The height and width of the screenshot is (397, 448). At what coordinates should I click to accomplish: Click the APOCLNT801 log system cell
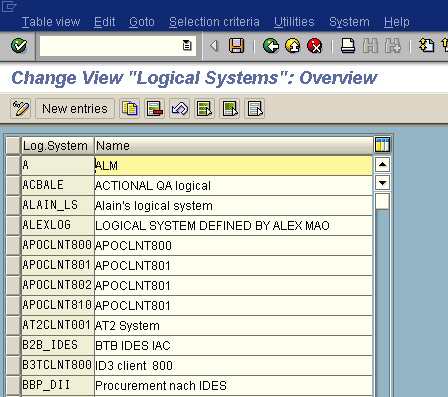[58, 265]
